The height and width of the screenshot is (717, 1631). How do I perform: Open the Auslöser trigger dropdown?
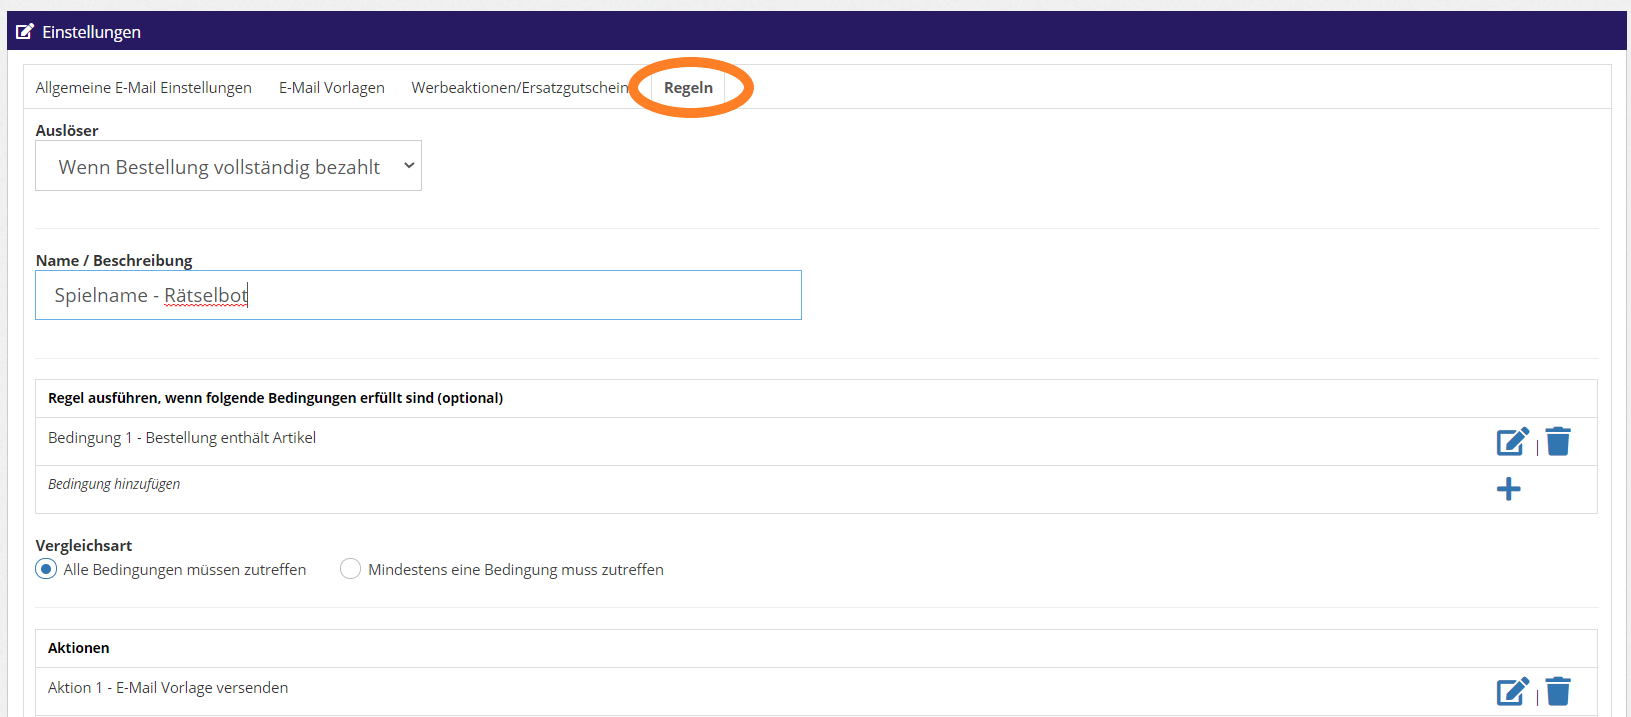point(228,166)
